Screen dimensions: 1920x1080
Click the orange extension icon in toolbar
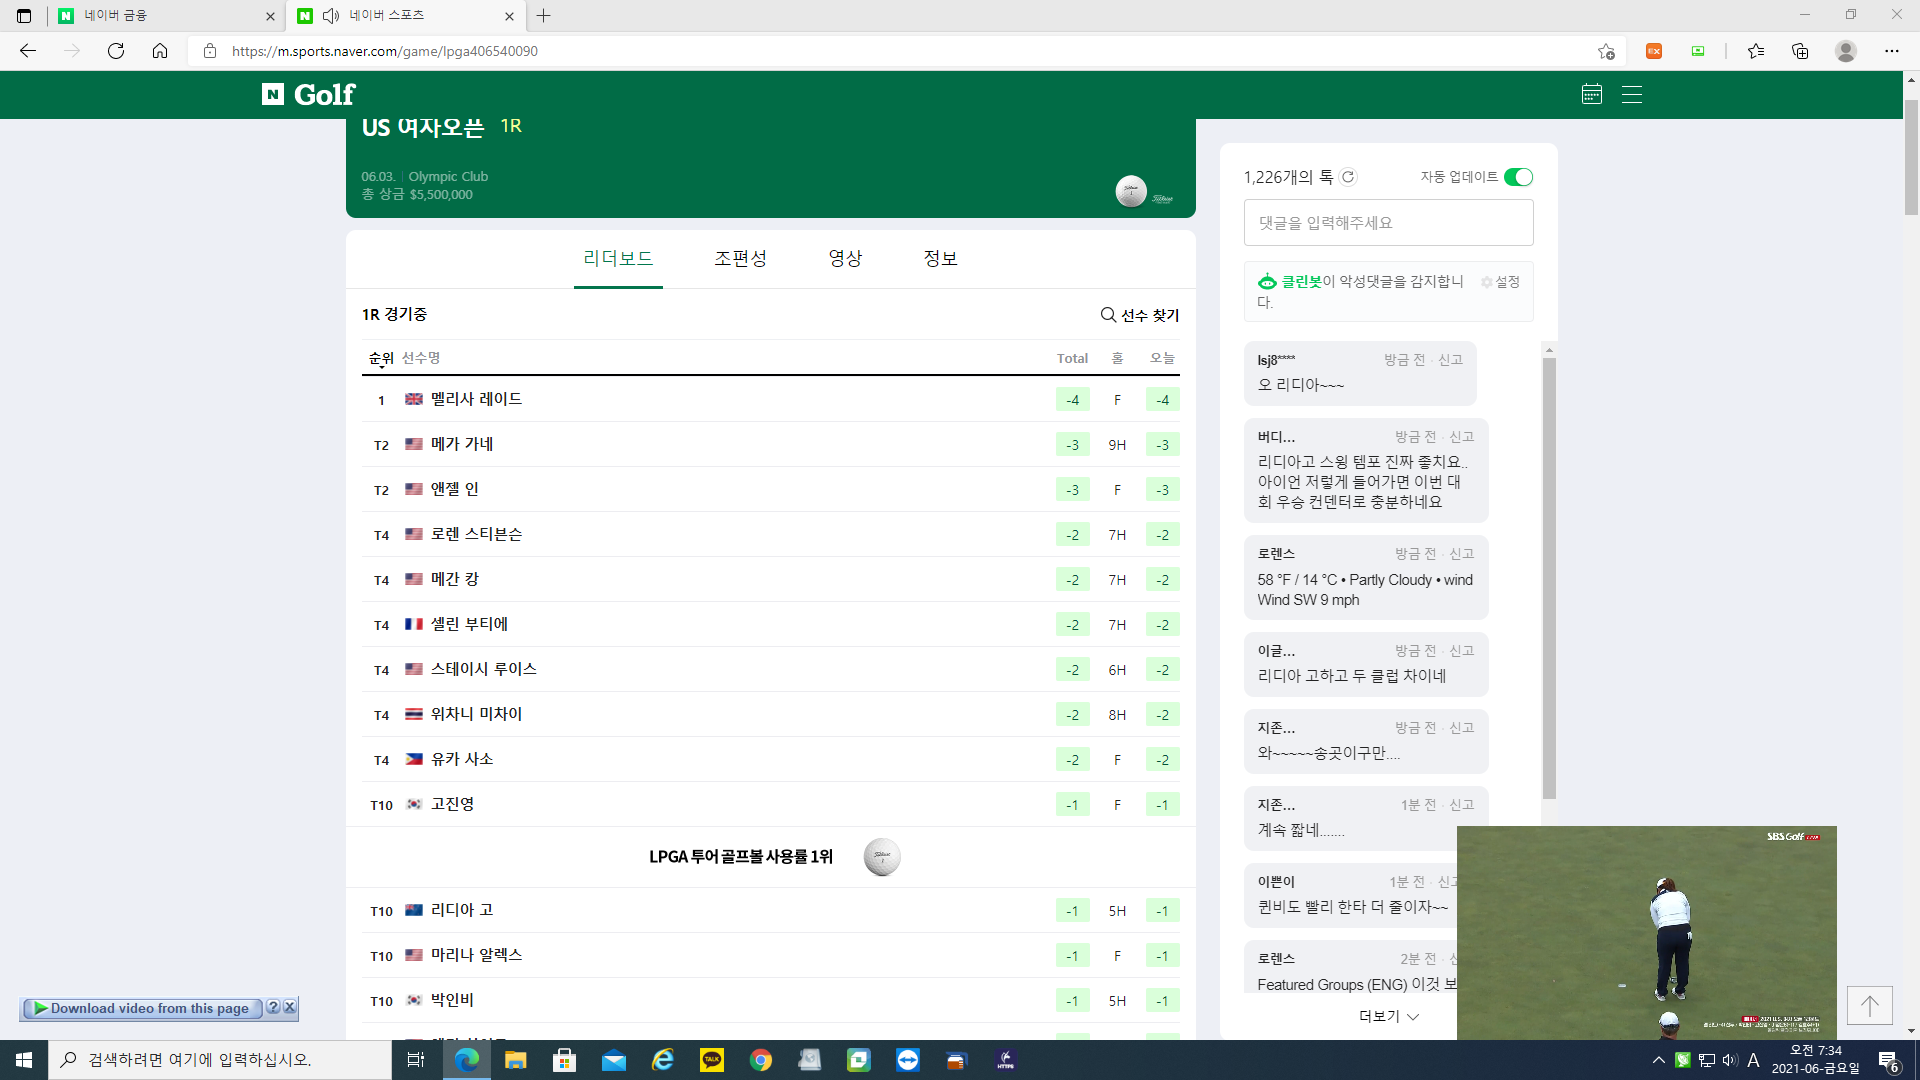[x=1654, y=51]
